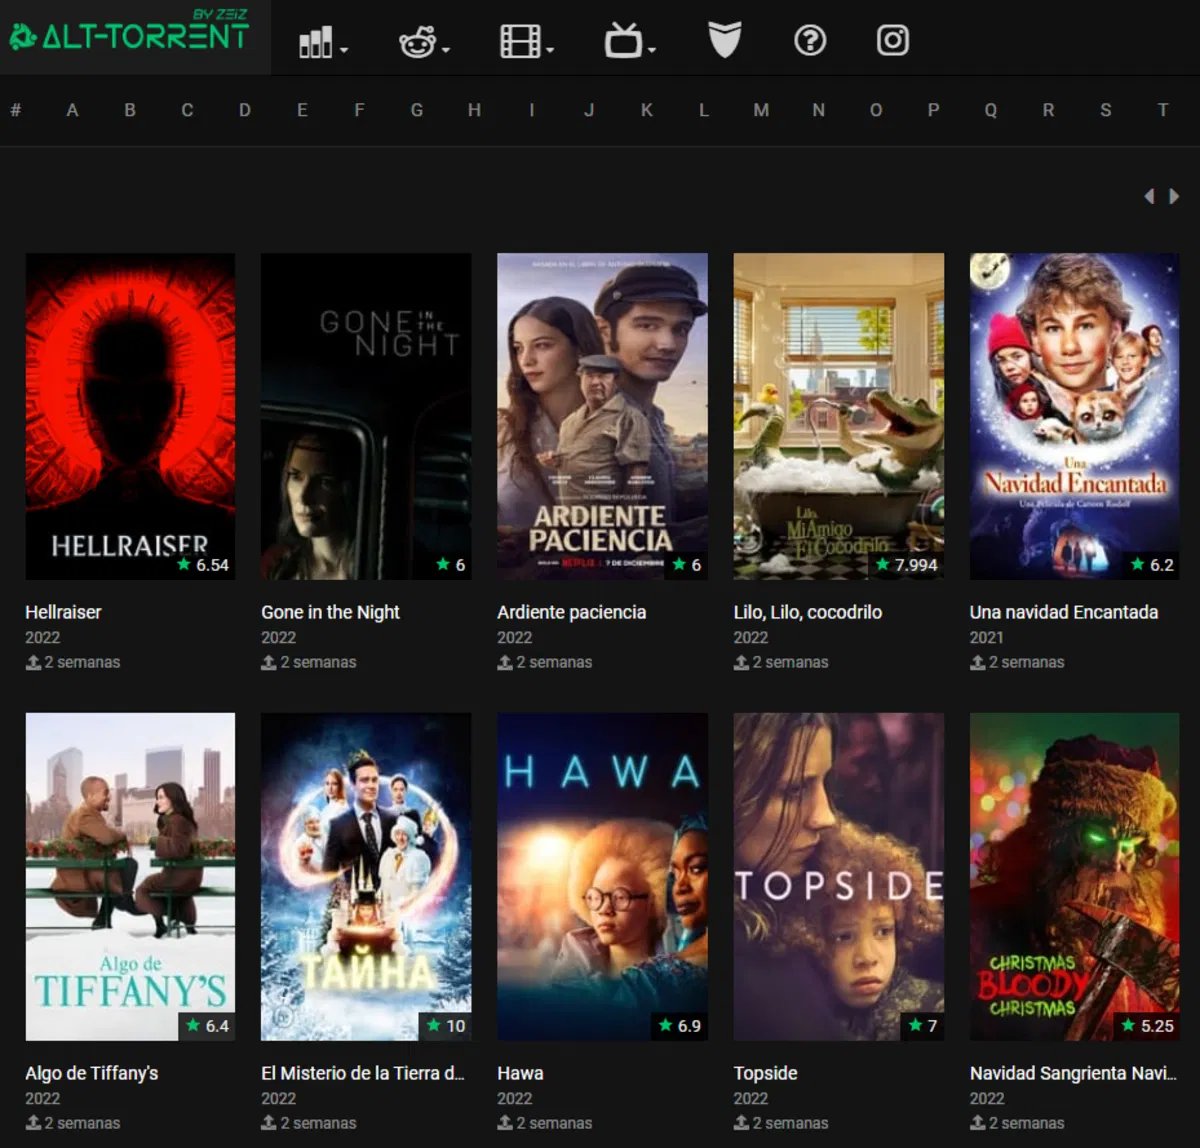Filter titles by the # symbol

(16, 110)
